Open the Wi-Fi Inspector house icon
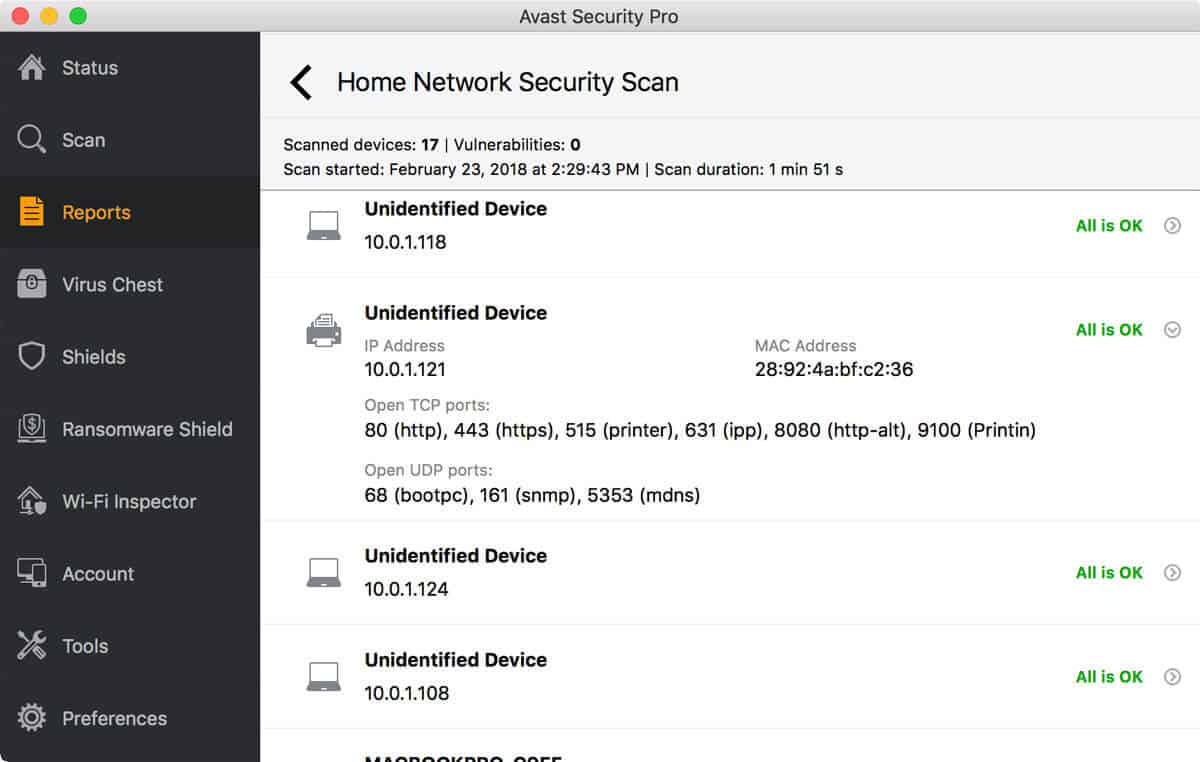 32,501
